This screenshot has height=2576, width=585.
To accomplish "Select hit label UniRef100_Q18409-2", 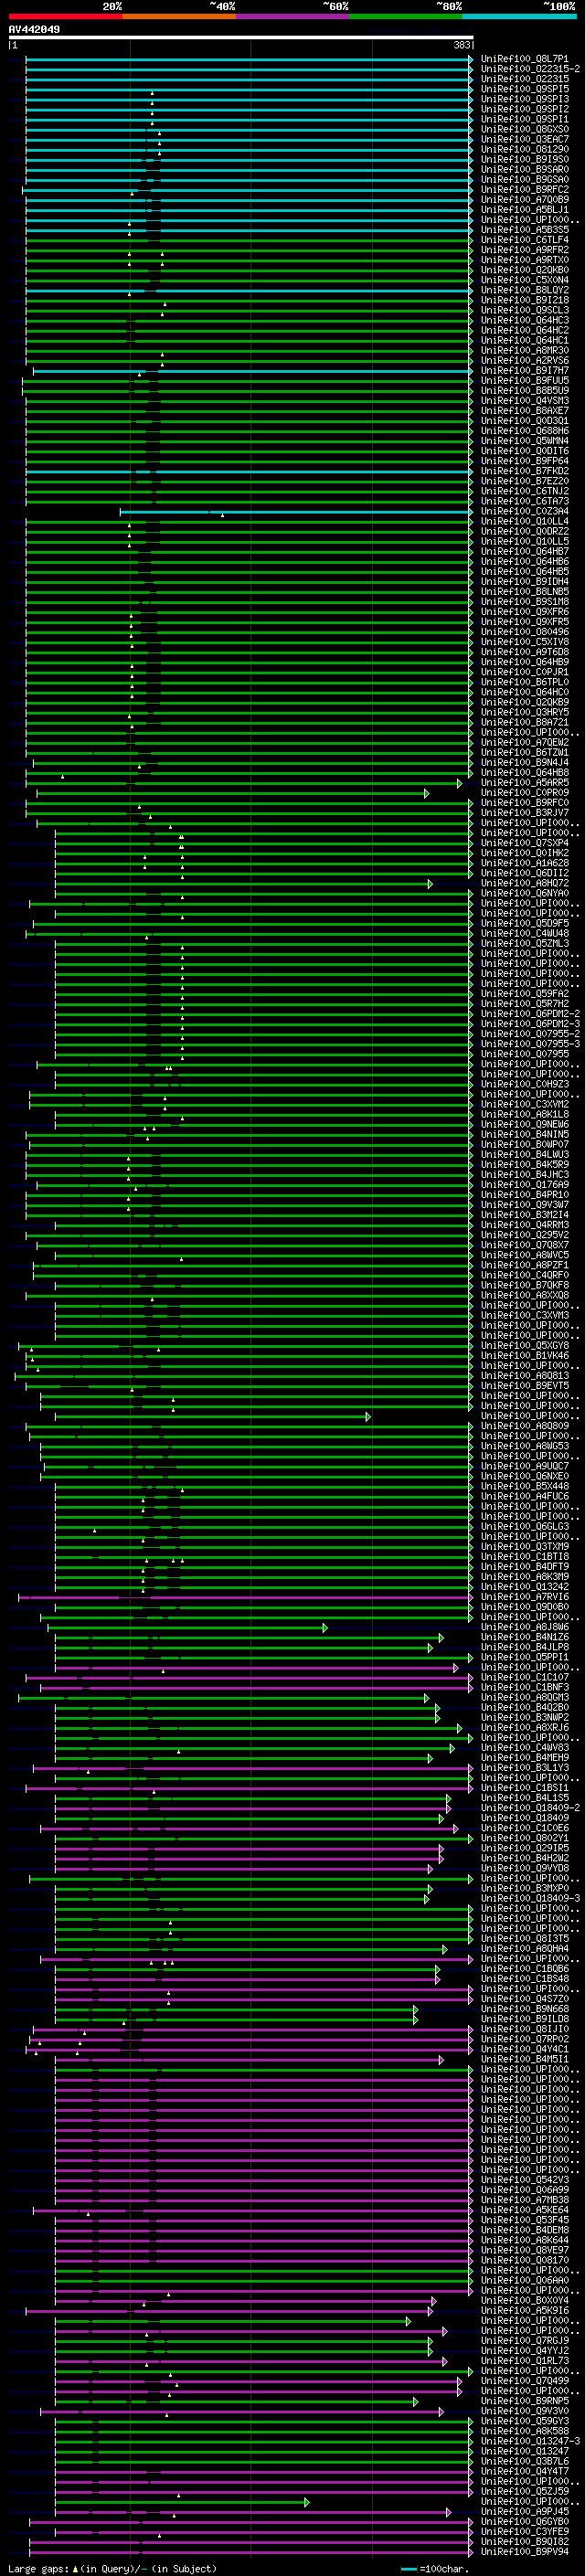I will tap(531, 1808).
